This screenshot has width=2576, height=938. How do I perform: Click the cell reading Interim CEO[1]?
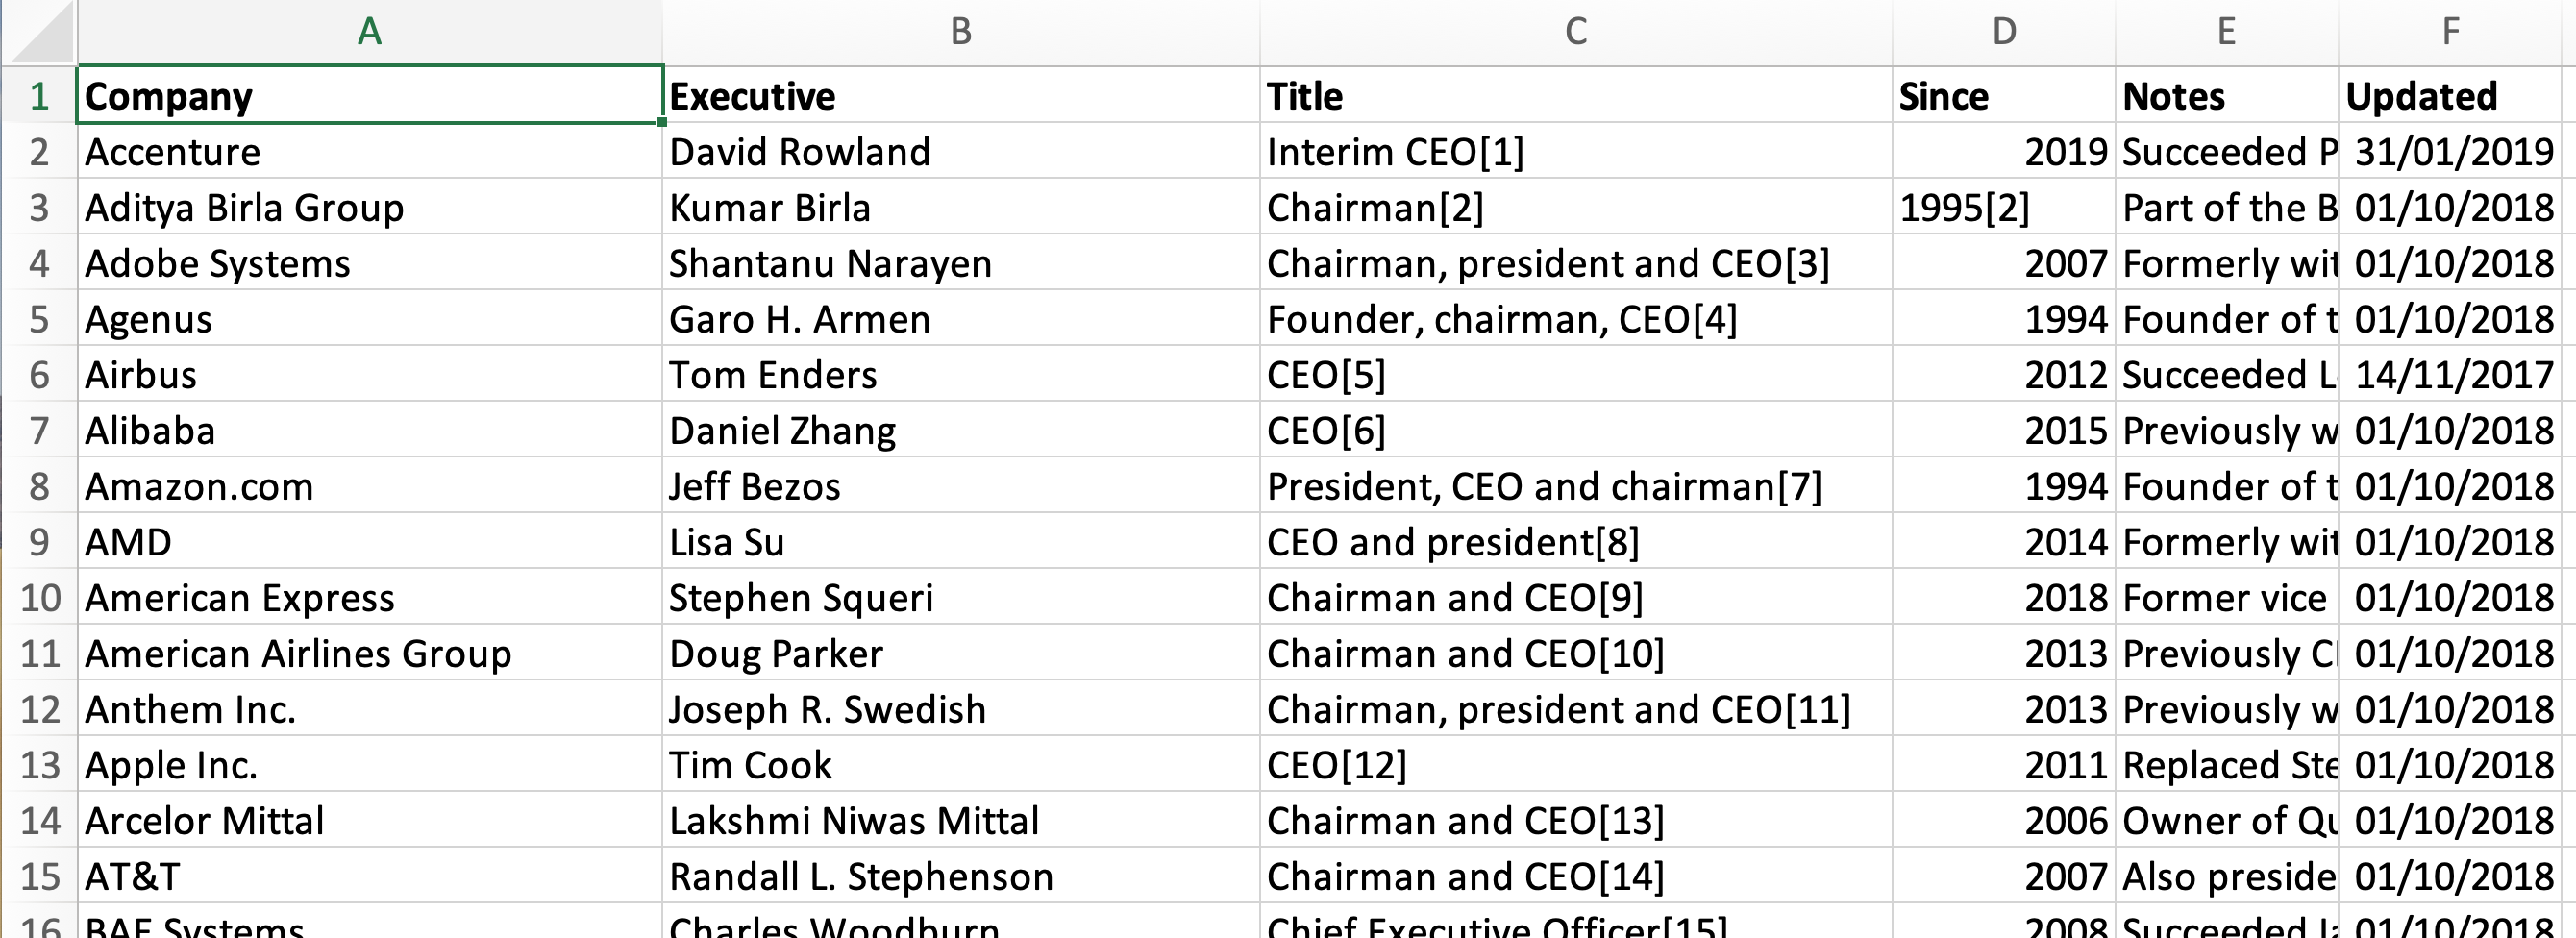(1576, 152)
